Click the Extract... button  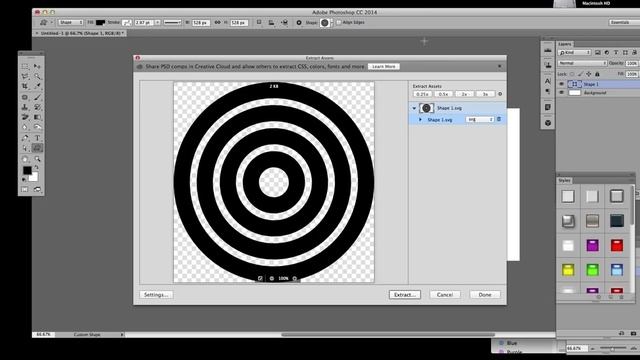(x=404, y=295)
